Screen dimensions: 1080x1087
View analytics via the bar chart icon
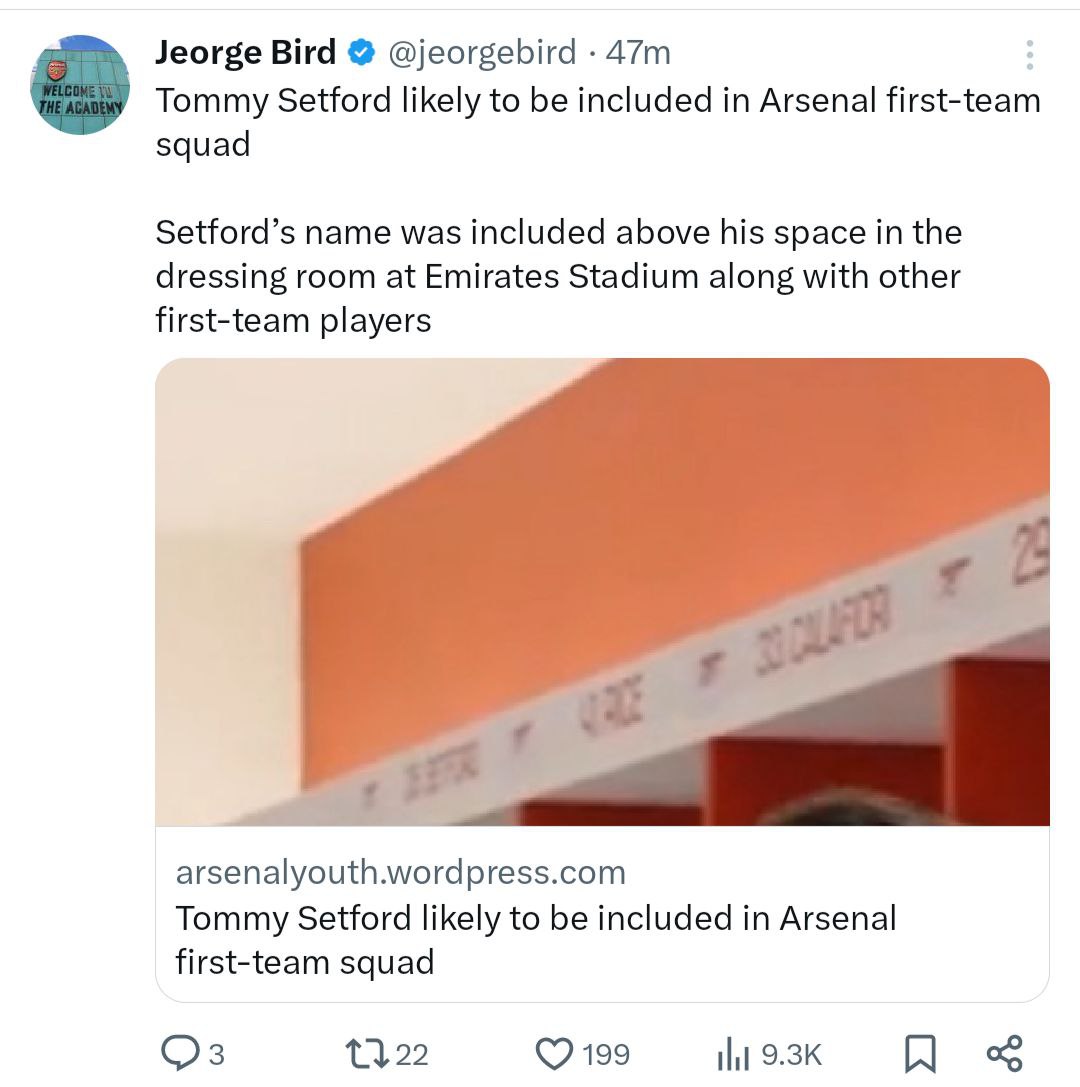(x=734, y=1053)
